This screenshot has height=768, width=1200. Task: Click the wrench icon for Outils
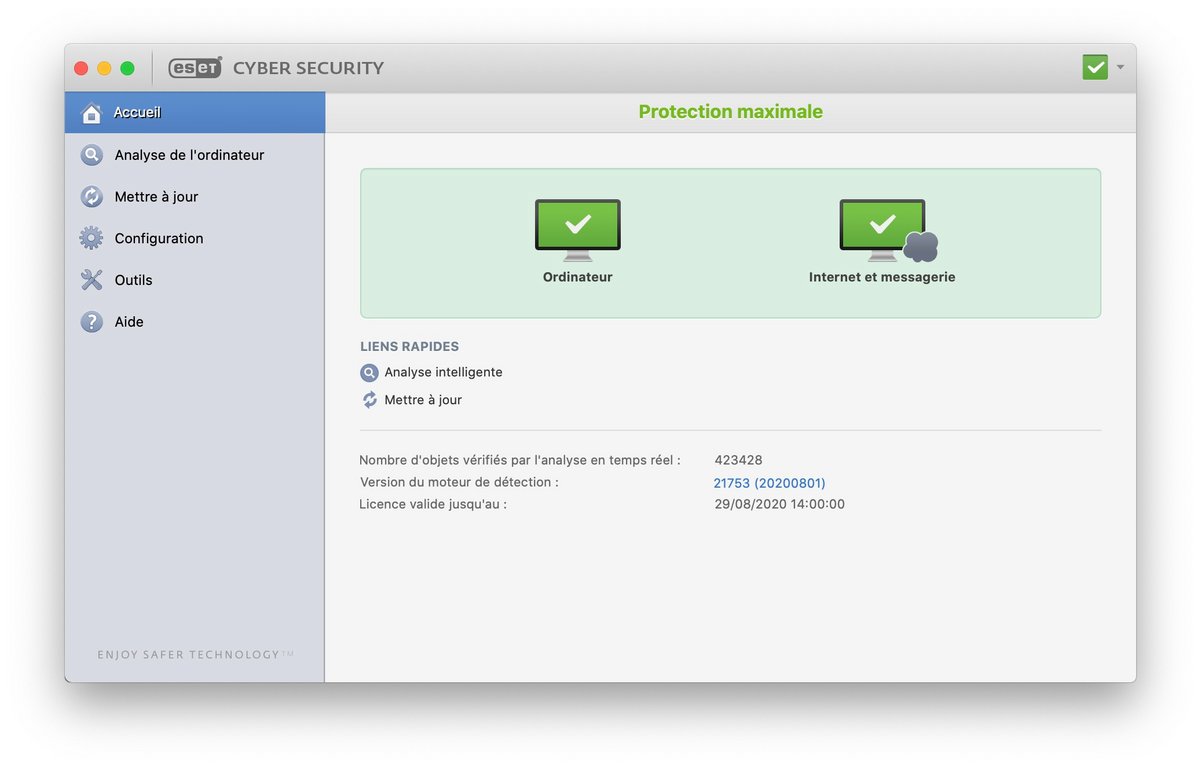(x=92, y=280)
